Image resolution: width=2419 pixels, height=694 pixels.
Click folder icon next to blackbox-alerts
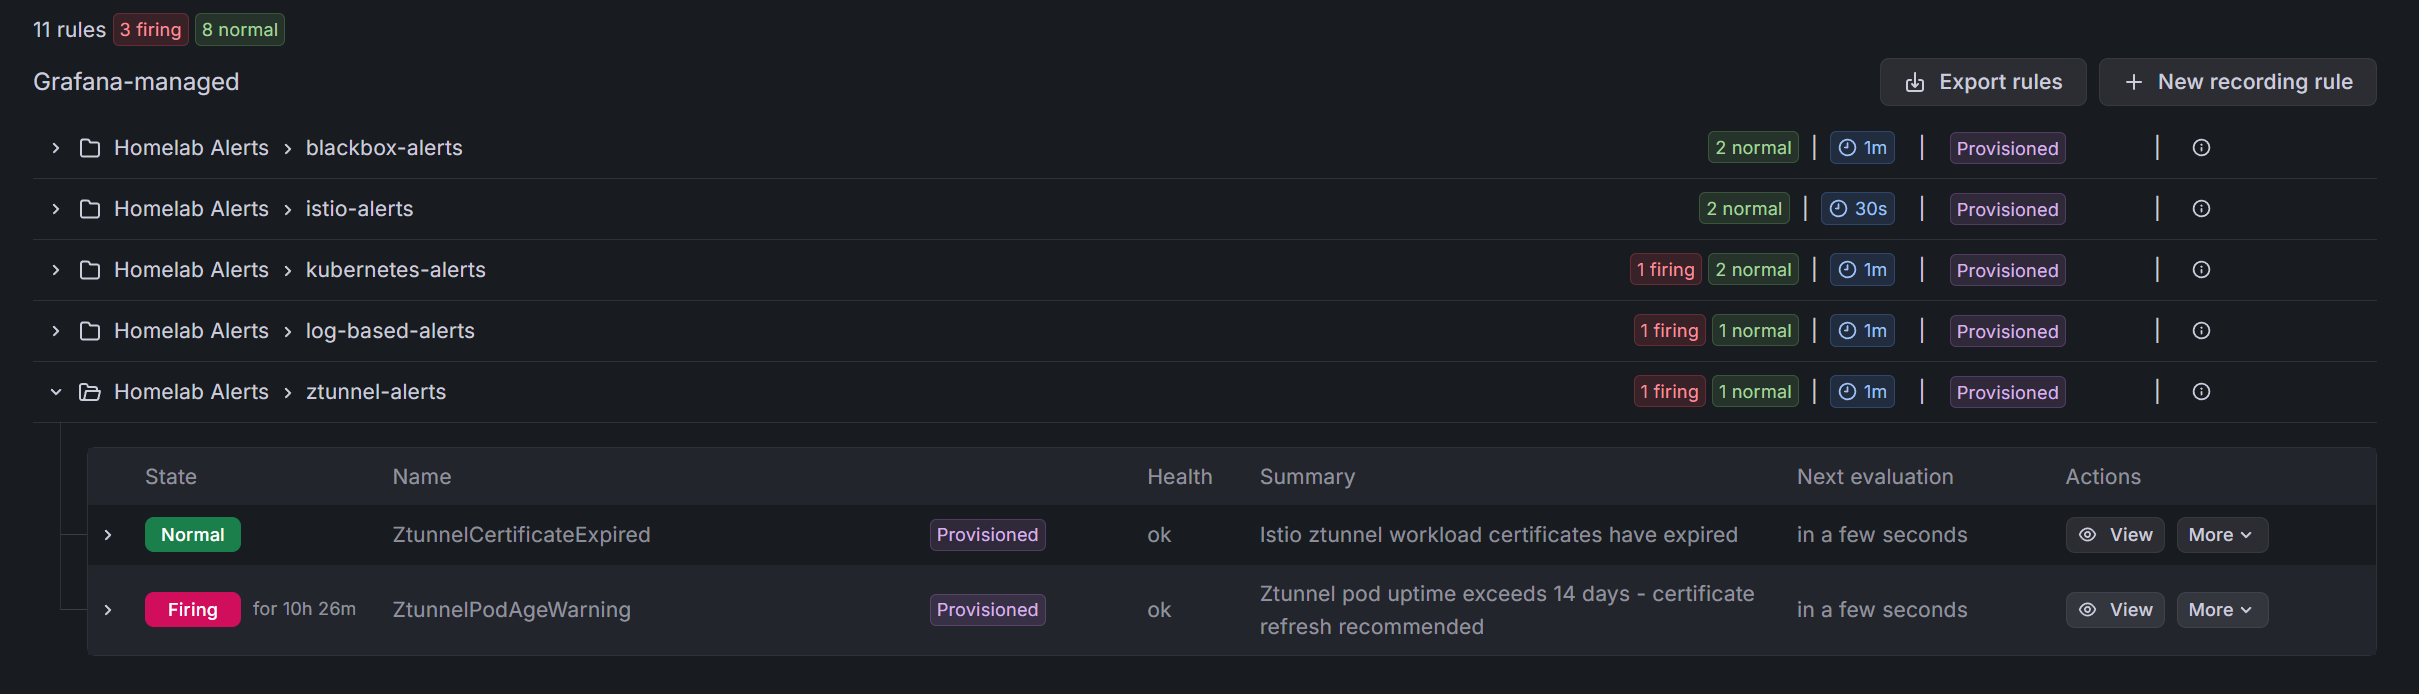tap(90, 148)
